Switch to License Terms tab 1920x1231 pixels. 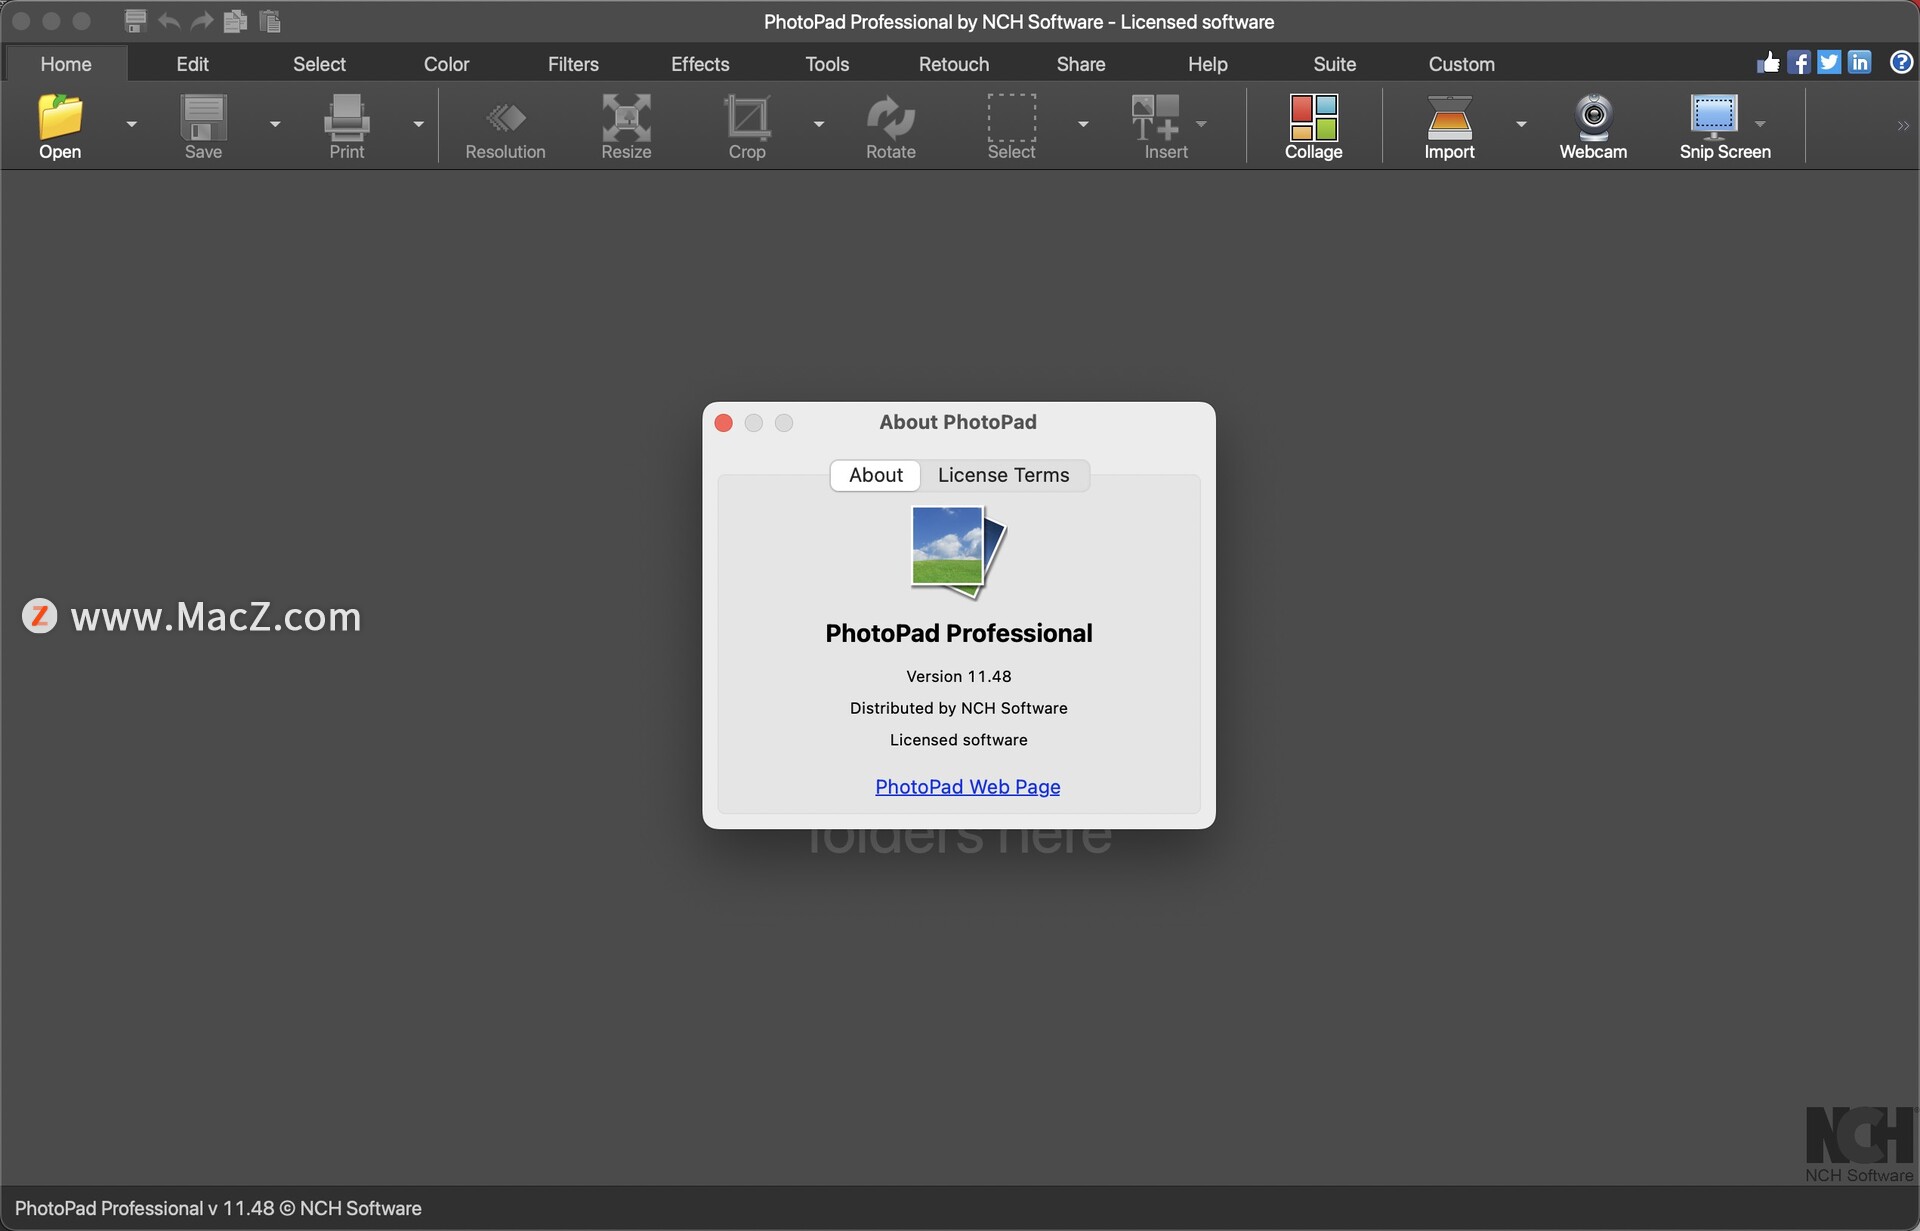tap(1003, 475)
